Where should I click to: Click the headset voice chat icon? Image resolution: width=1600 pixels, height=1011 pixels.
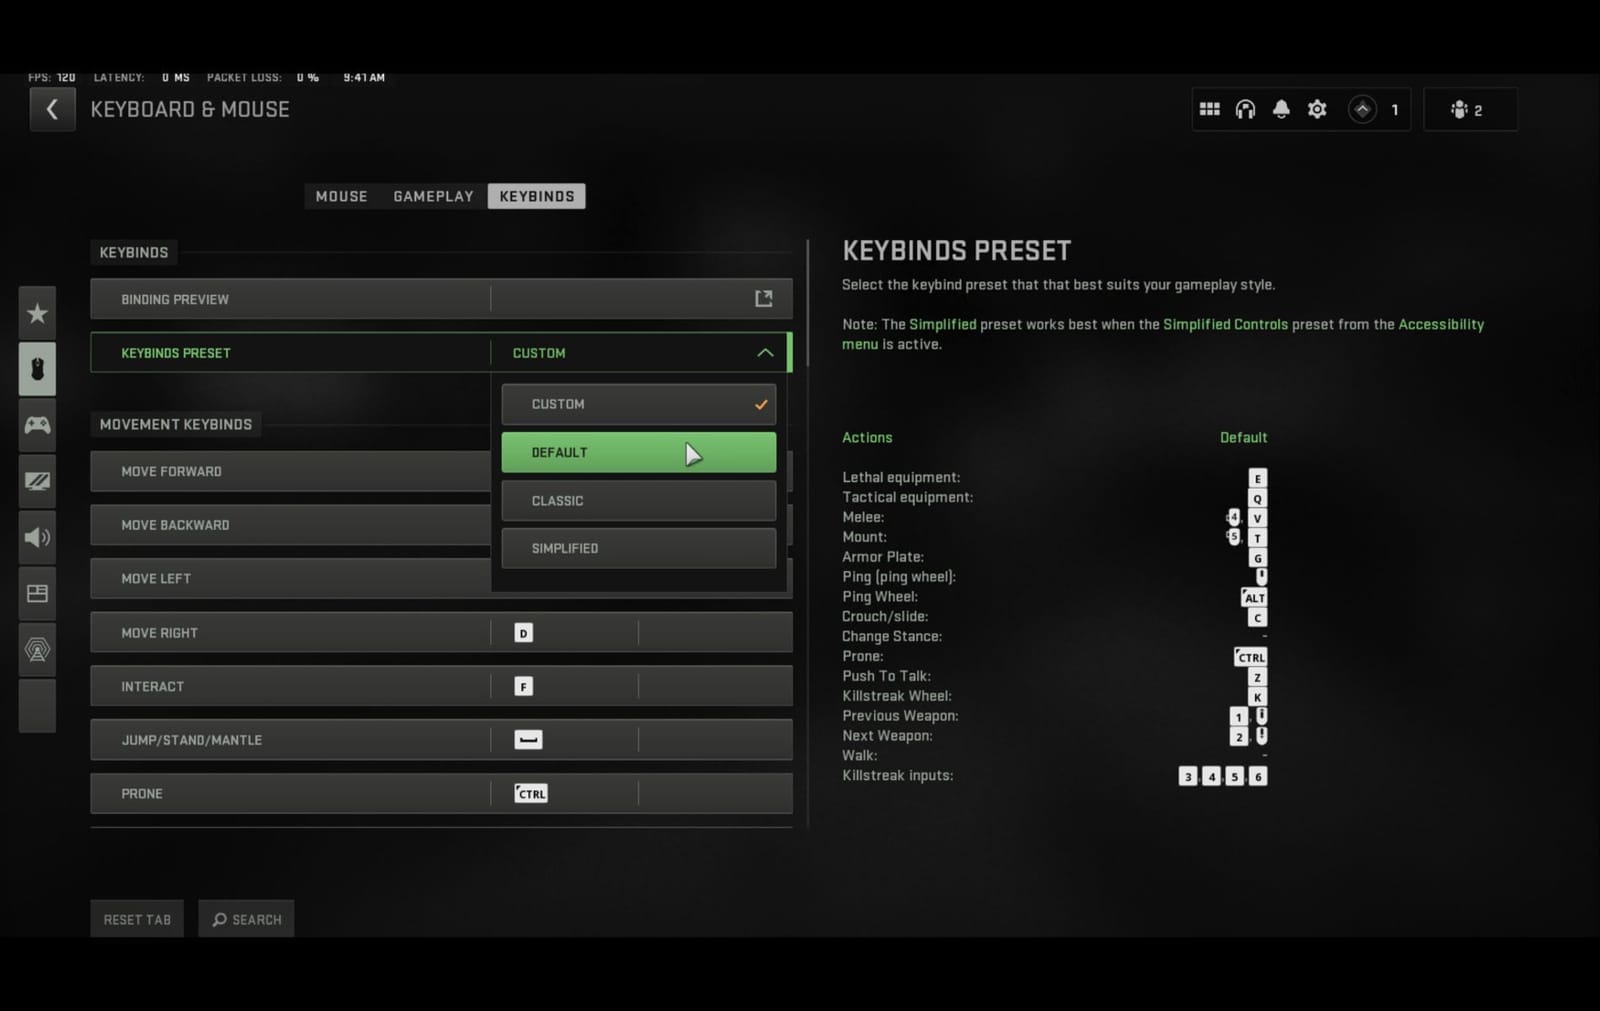coord(1245,109)
